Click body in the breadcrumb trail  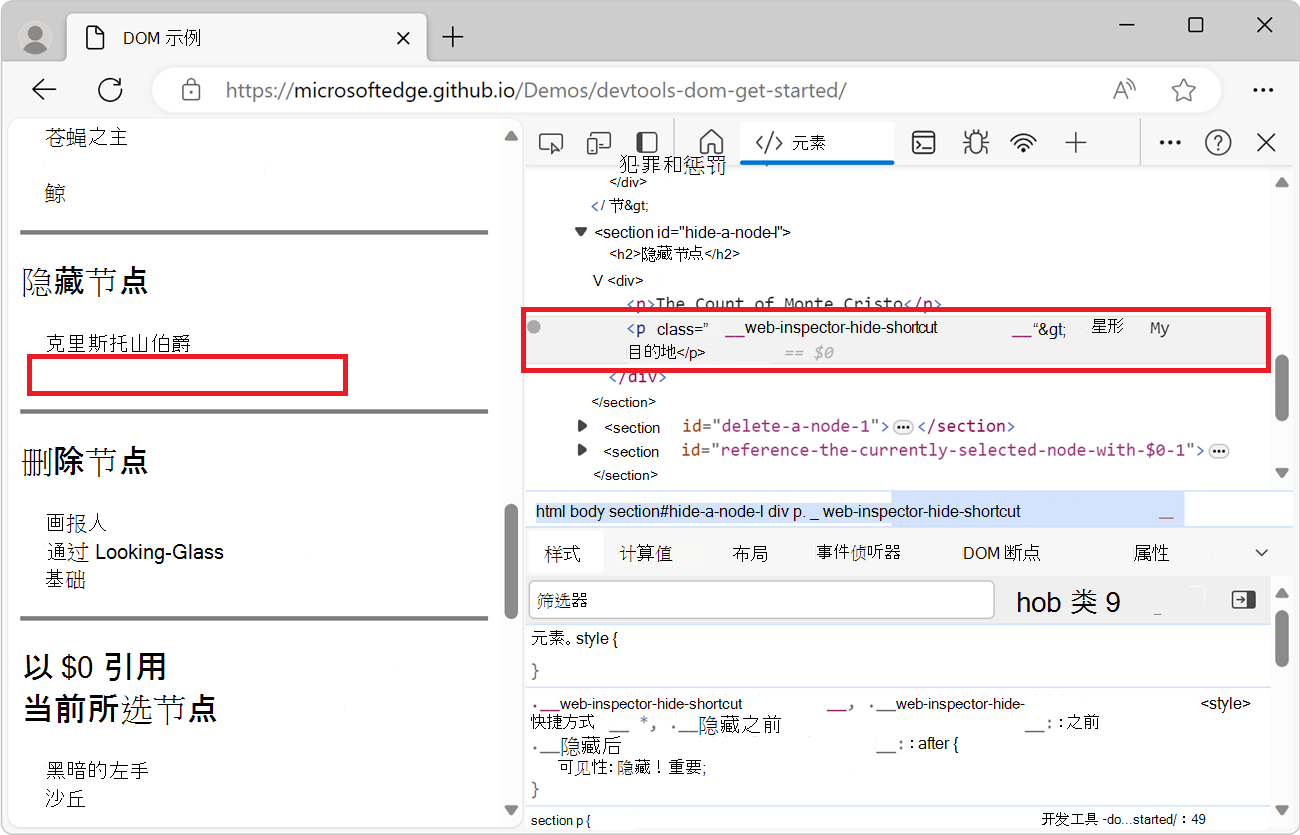[587, 511]
